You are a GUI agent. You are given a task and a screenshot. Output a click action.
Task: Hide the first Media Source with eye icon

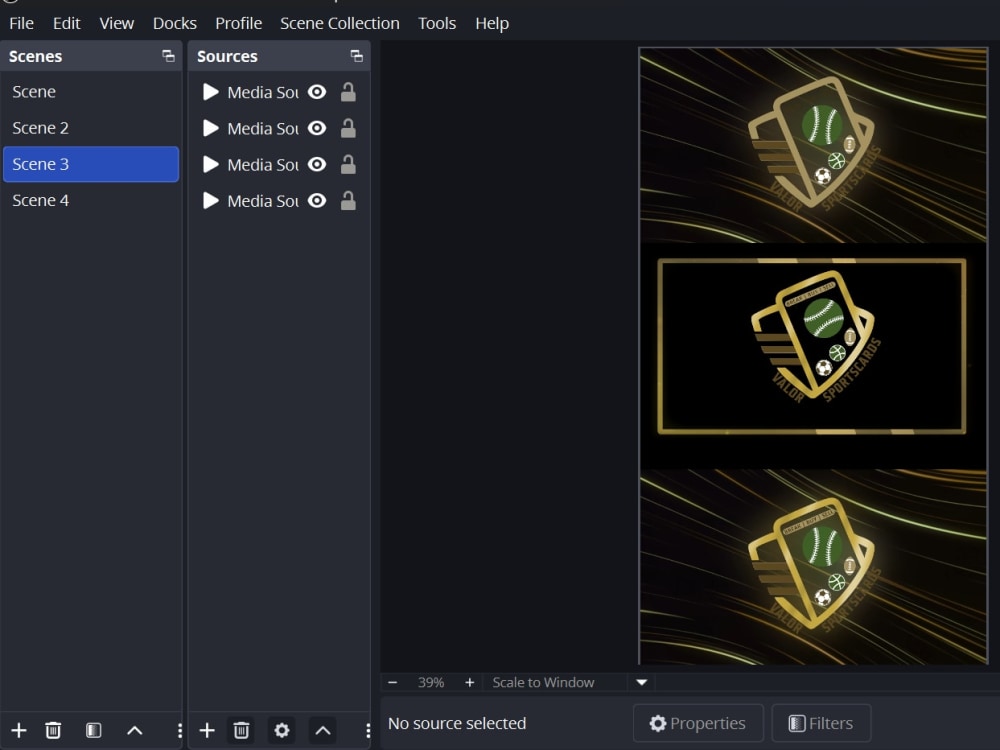click(317, 92)
